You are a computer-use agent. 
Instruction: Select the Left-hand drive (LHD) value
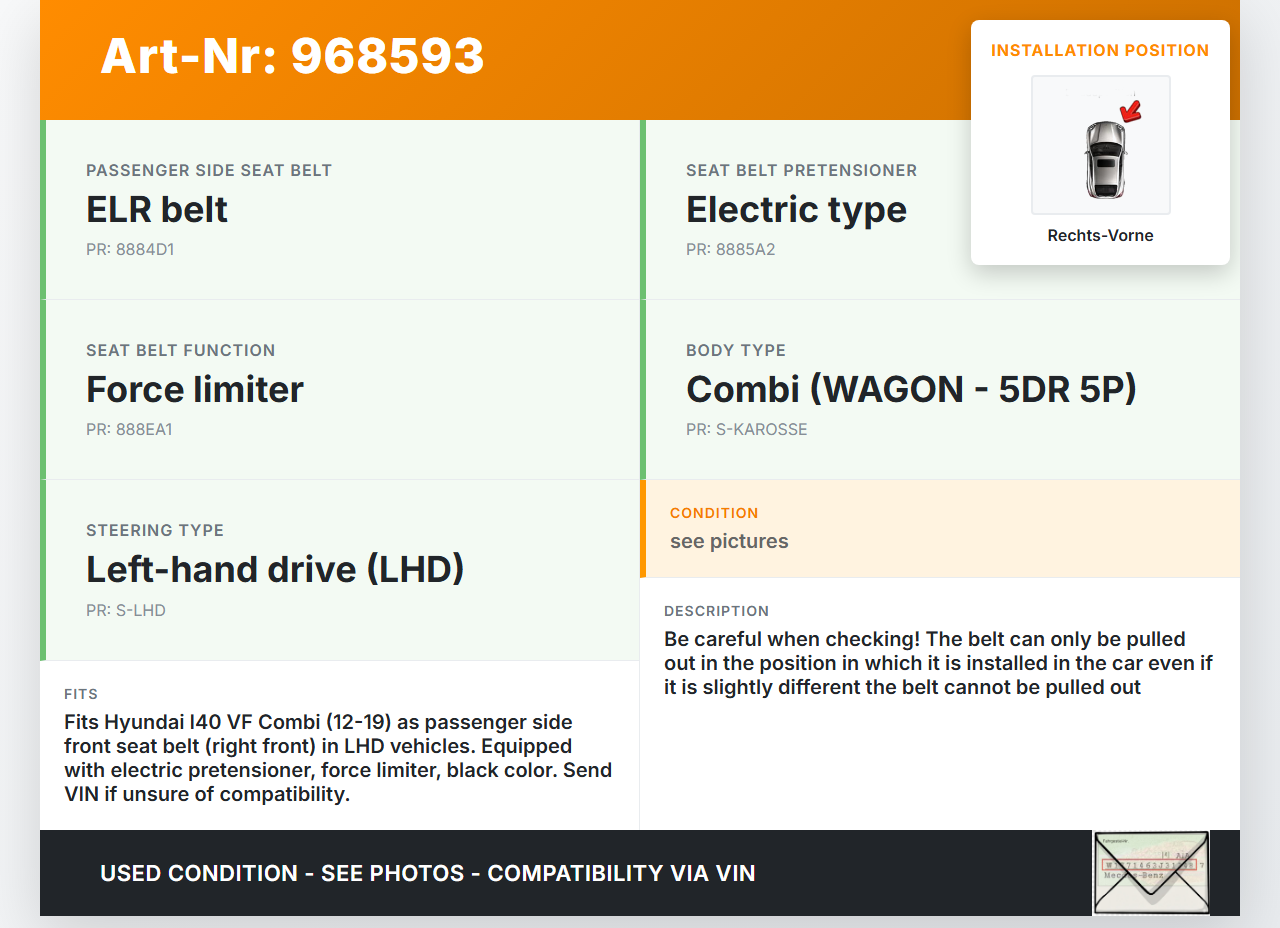[x=275, y=570]
